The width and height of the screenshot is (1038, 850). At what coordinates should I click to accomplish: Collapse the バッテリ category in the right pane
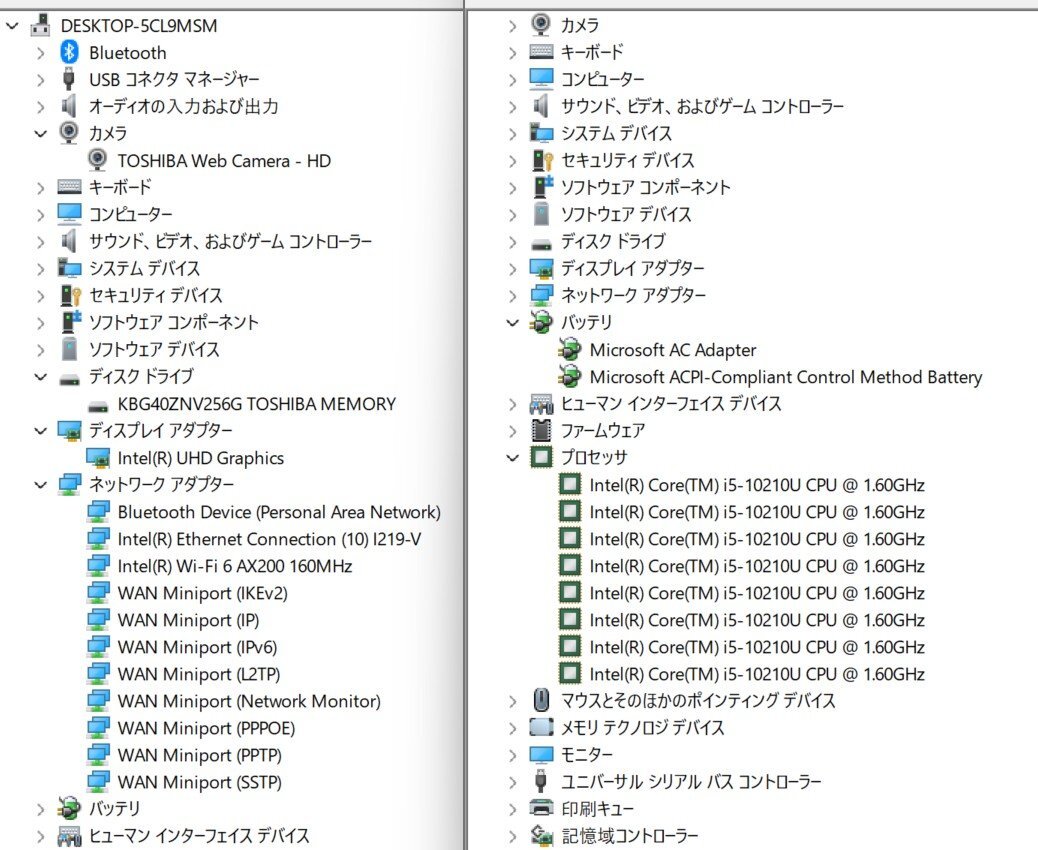[512, 322]
